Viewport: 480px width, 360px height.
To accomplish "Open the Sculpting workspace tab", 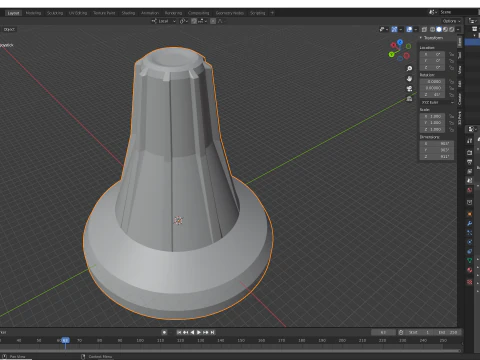I will tap(55, 13).
